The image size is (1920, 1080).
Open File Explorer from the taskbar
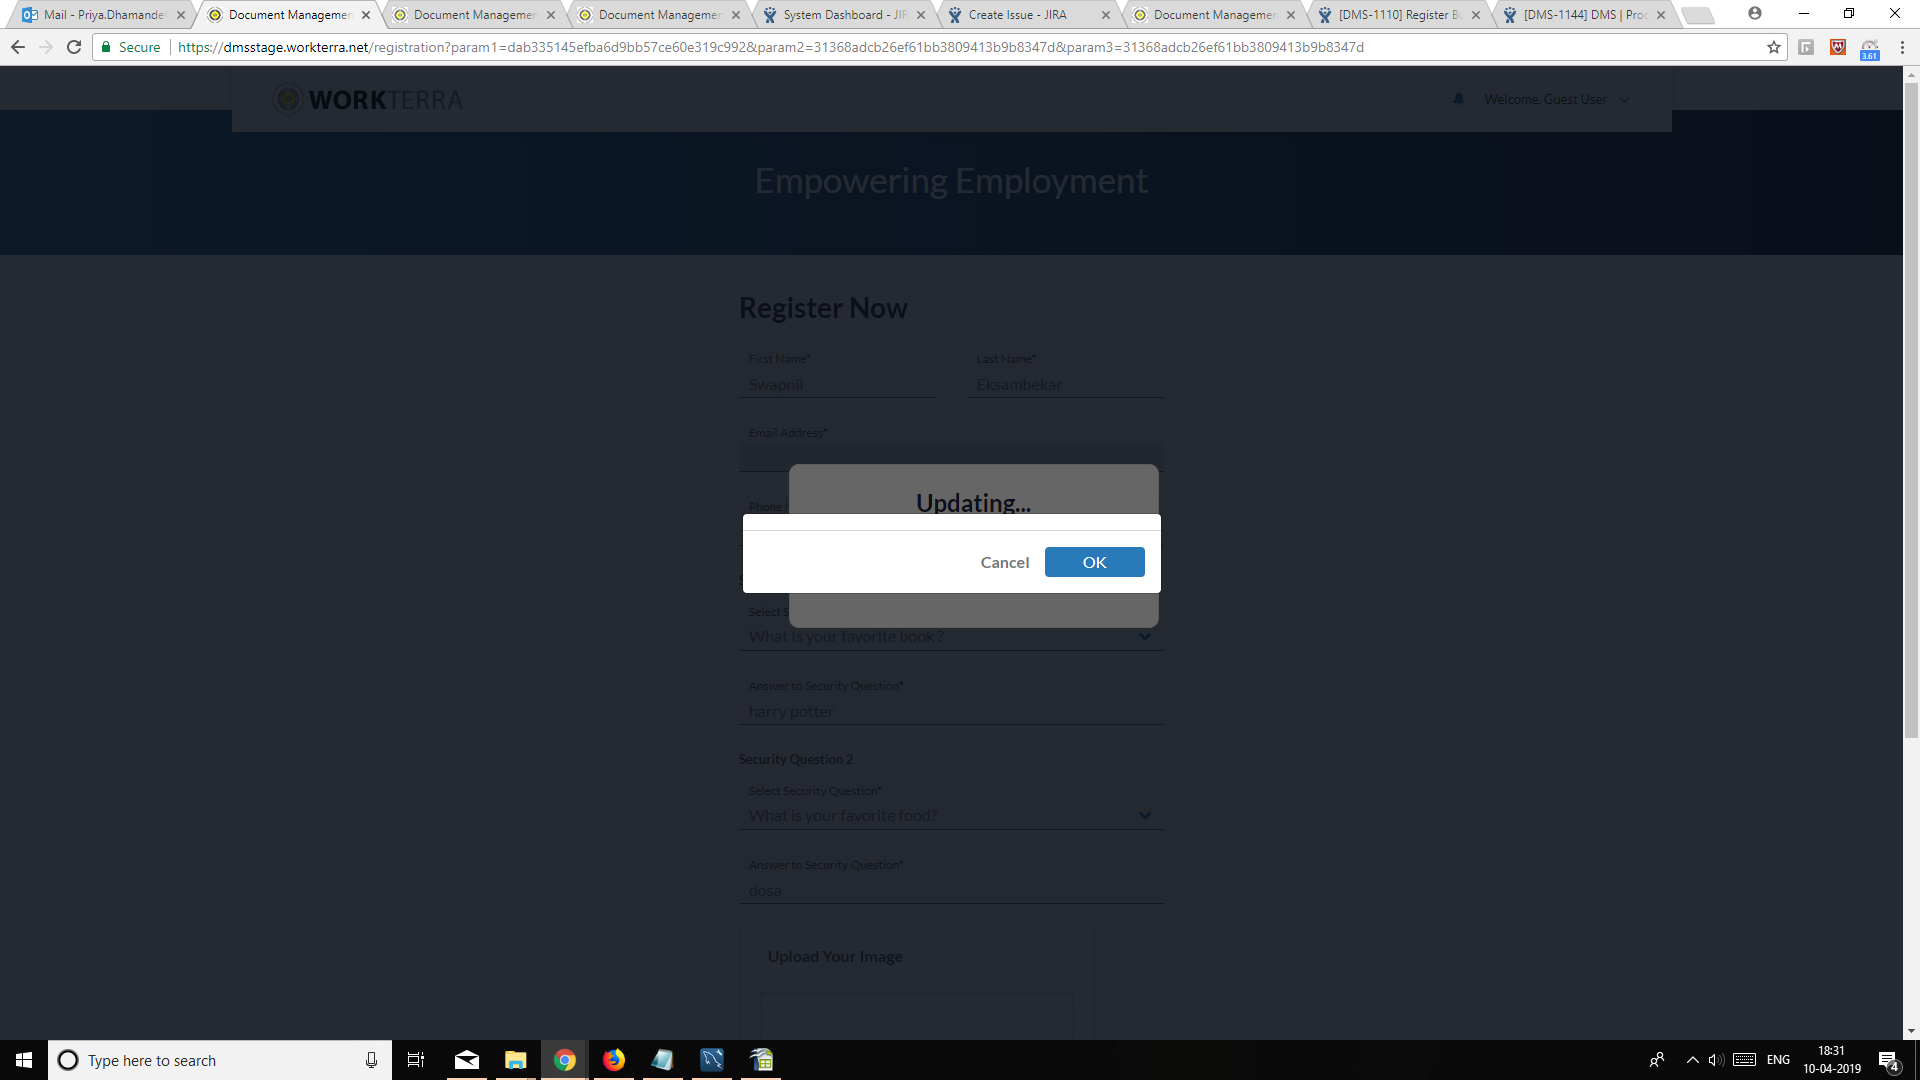pyautogui.click(x=515, y=1060)
